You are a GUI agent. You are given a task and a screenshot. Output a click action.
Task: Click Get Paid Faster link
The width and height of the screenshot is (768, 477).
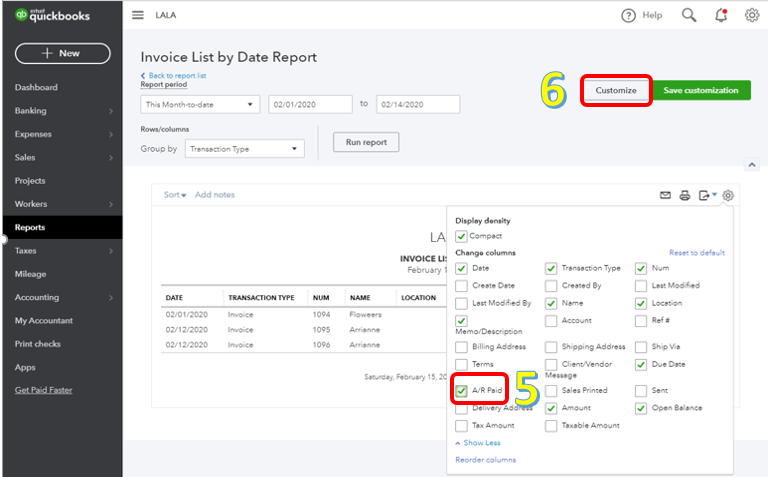coord(44,390)
